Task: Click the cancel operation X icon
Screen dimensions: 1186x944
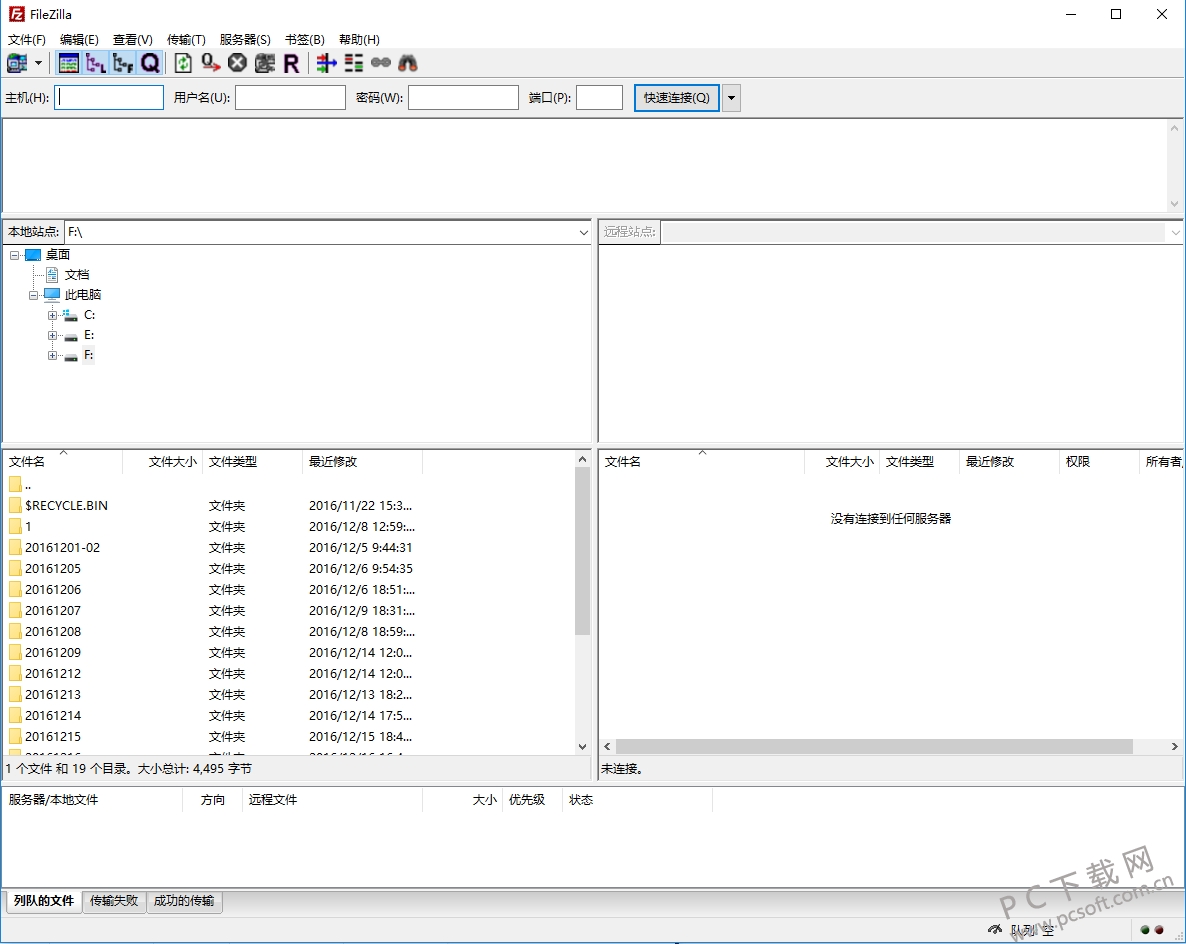Action: pos(238,64)
